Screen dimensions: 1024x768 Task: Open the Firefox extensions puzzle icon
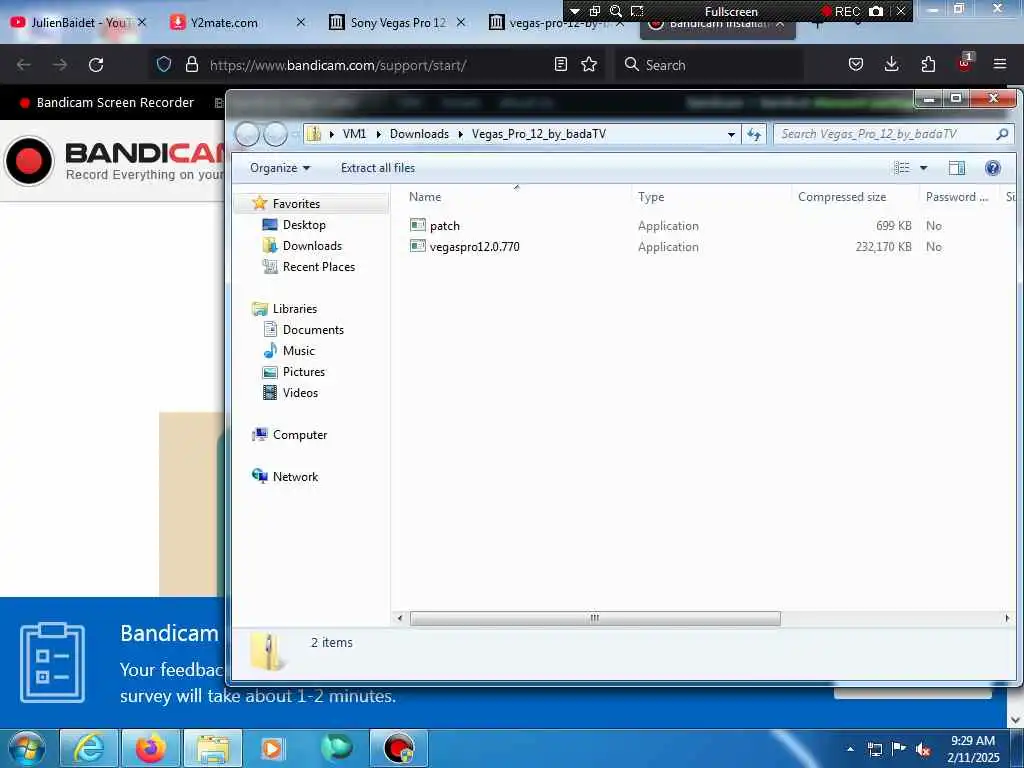(x=928, y=64)
